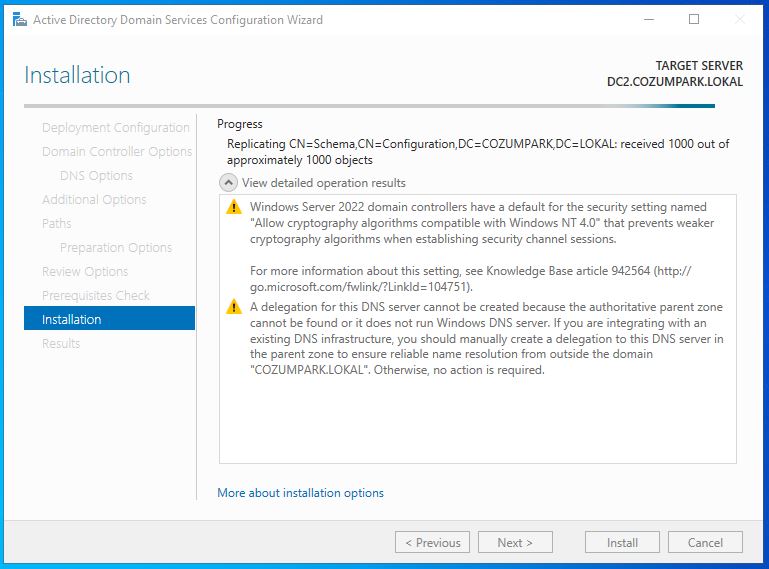
Task: Go to the DNS Options step
Action: 96,176
